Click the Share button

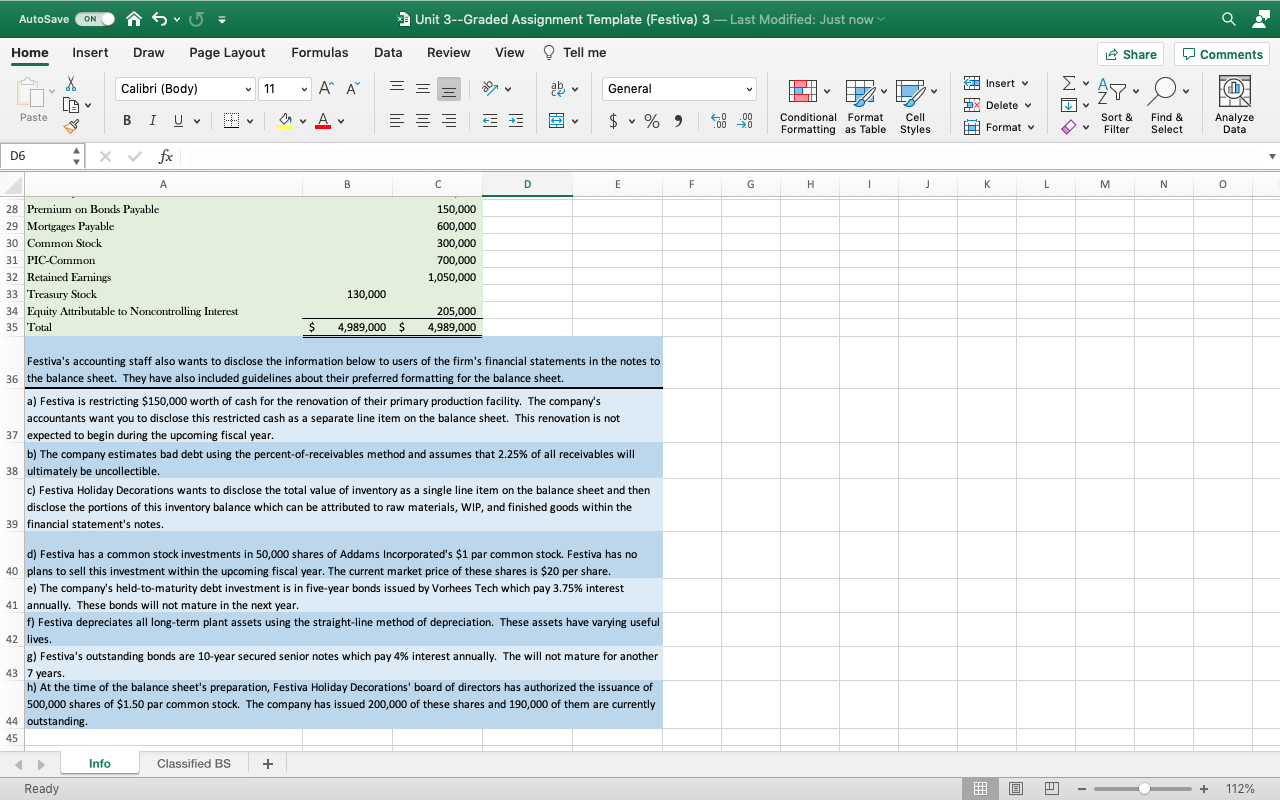tap(1130, 54)
